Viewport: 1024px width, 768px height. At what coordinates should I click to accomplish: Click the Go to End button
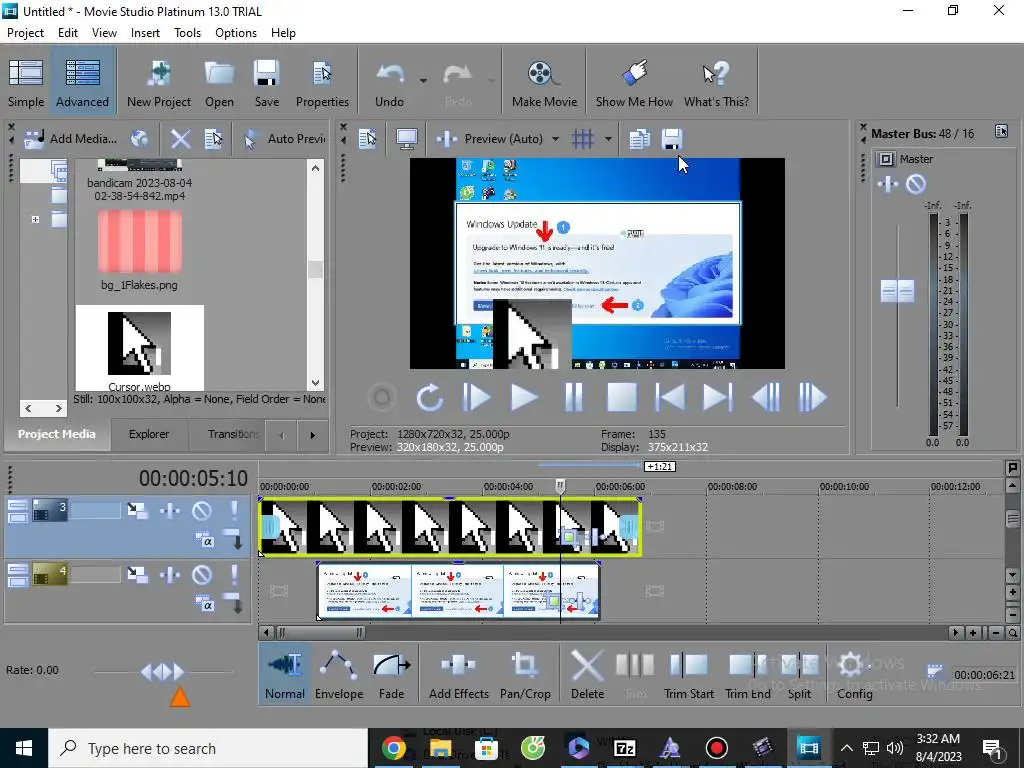coord(717,397)
